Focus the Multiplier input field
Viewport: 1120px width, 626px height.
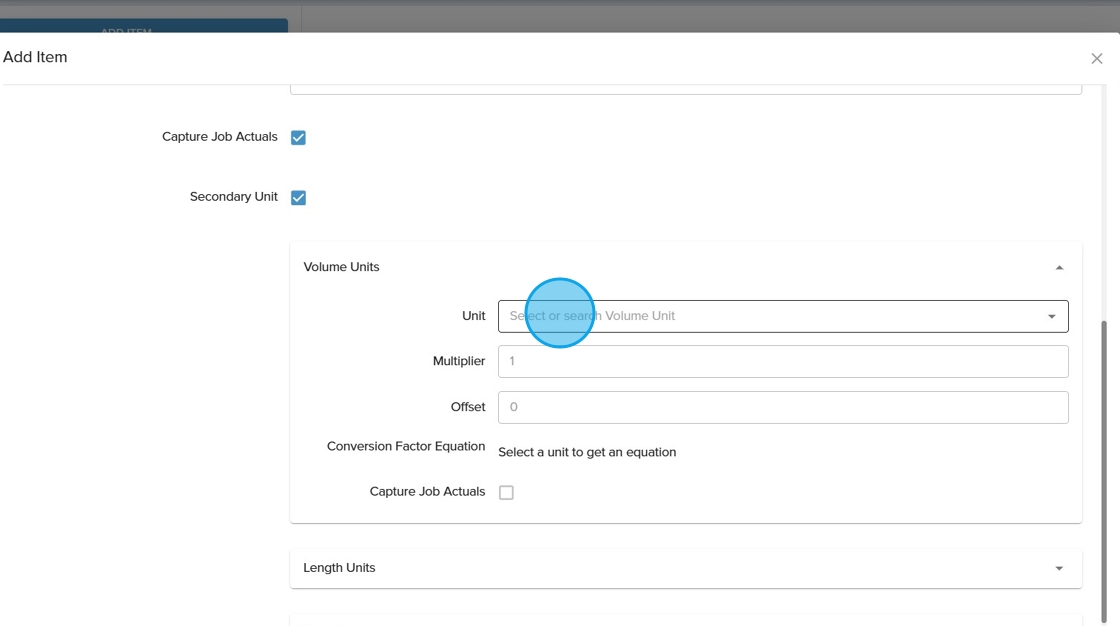[782, 361]
